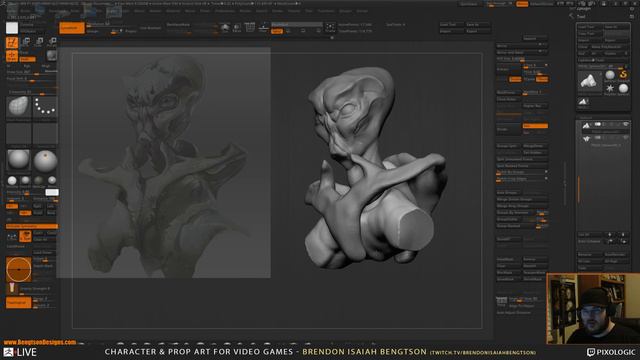This screenshot has height=360, width=640.
Task: Click Groups Split button
Action: click(x=508, y=146)
